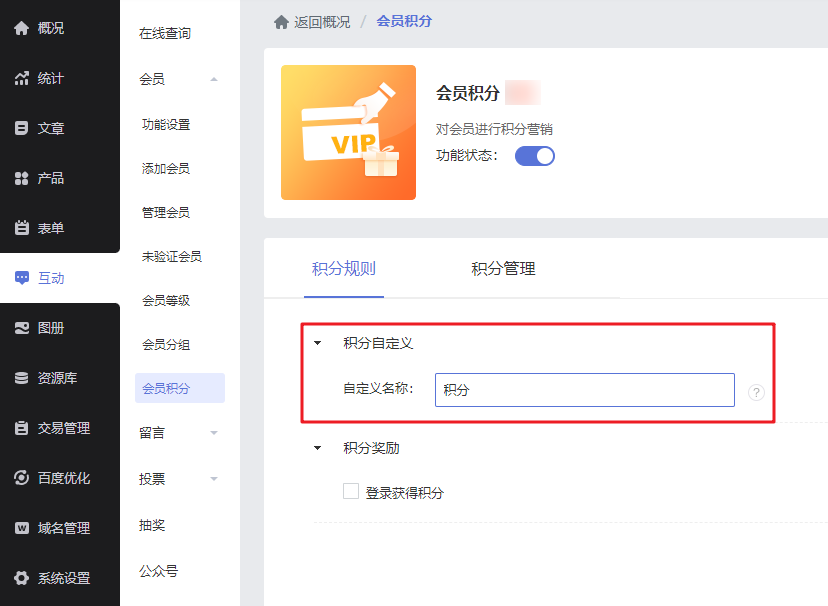Click the 互动 chat bubble icon
828x606 pixels.
tap(22, 278)
